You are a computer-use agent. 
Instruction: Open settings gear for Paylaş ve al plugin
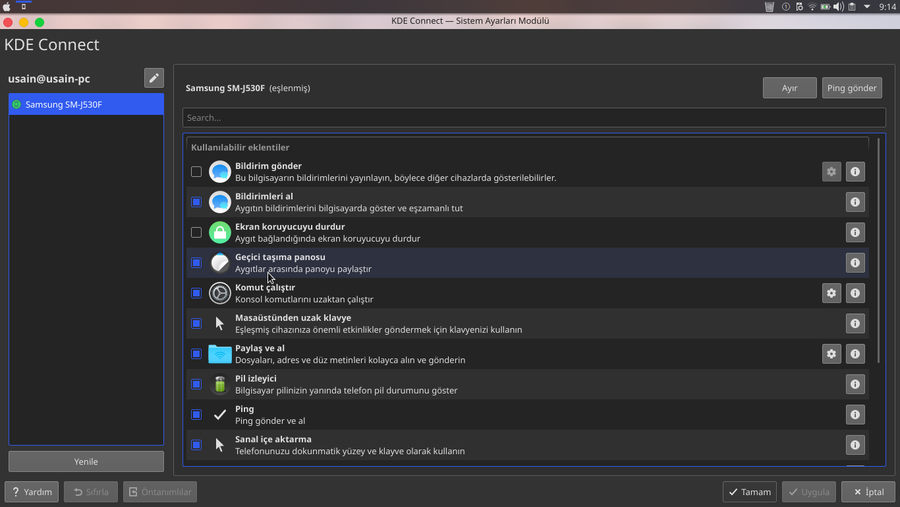tap(831, 354)
